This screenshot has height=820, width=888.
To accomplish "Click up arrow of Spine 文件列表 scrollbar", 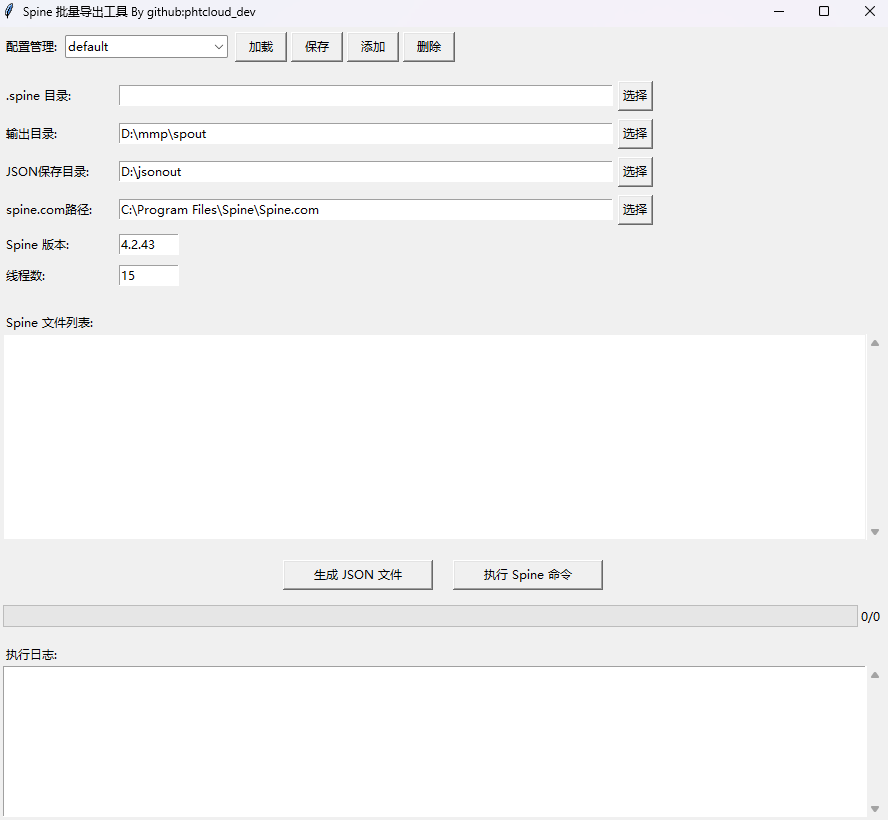I will (x=875, y=343).
